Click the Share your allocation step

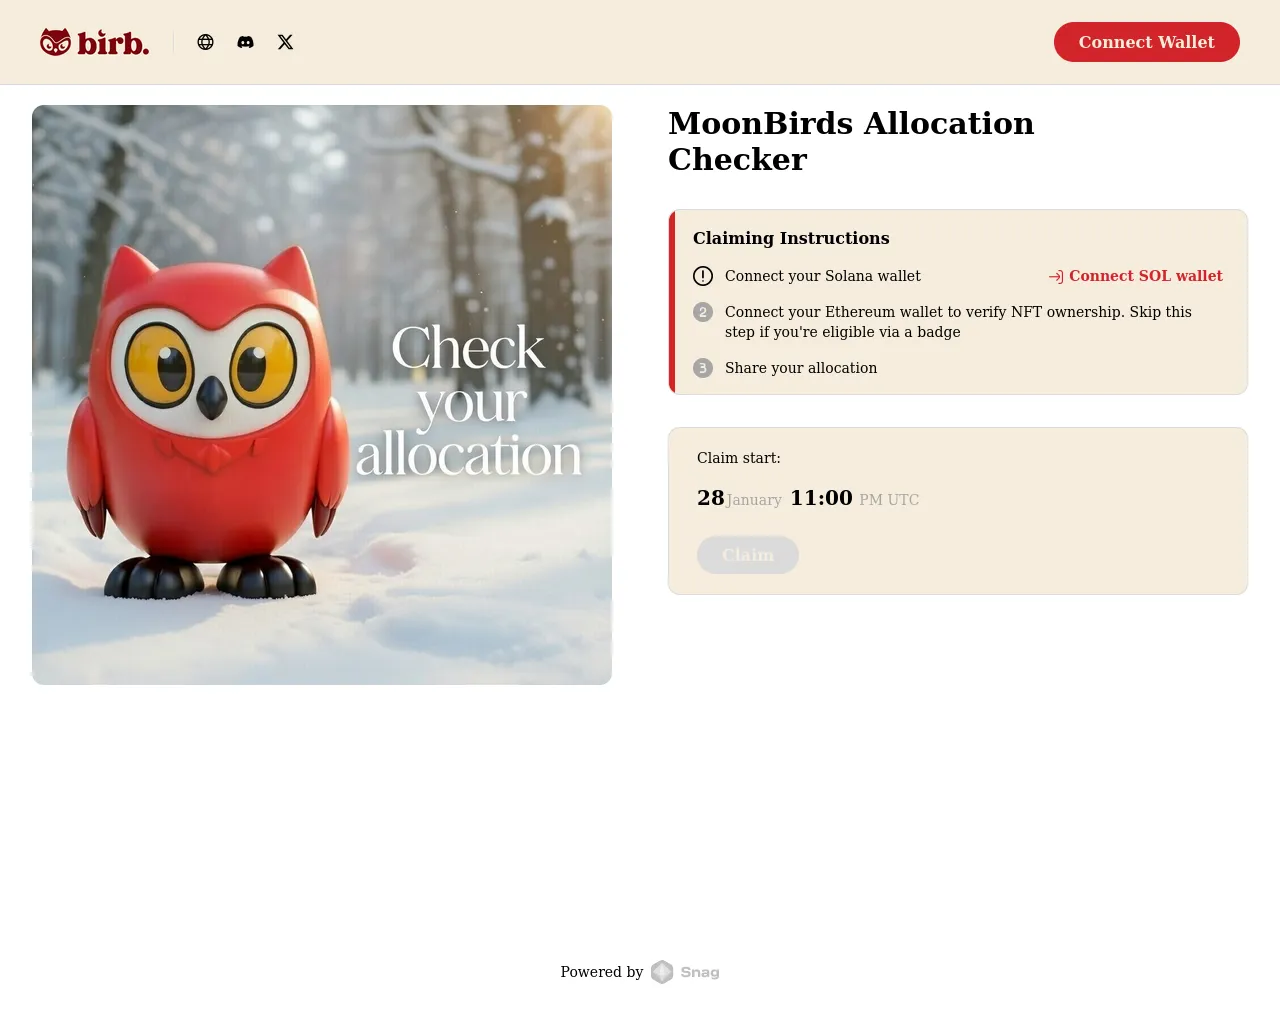[x=801, y=368]
